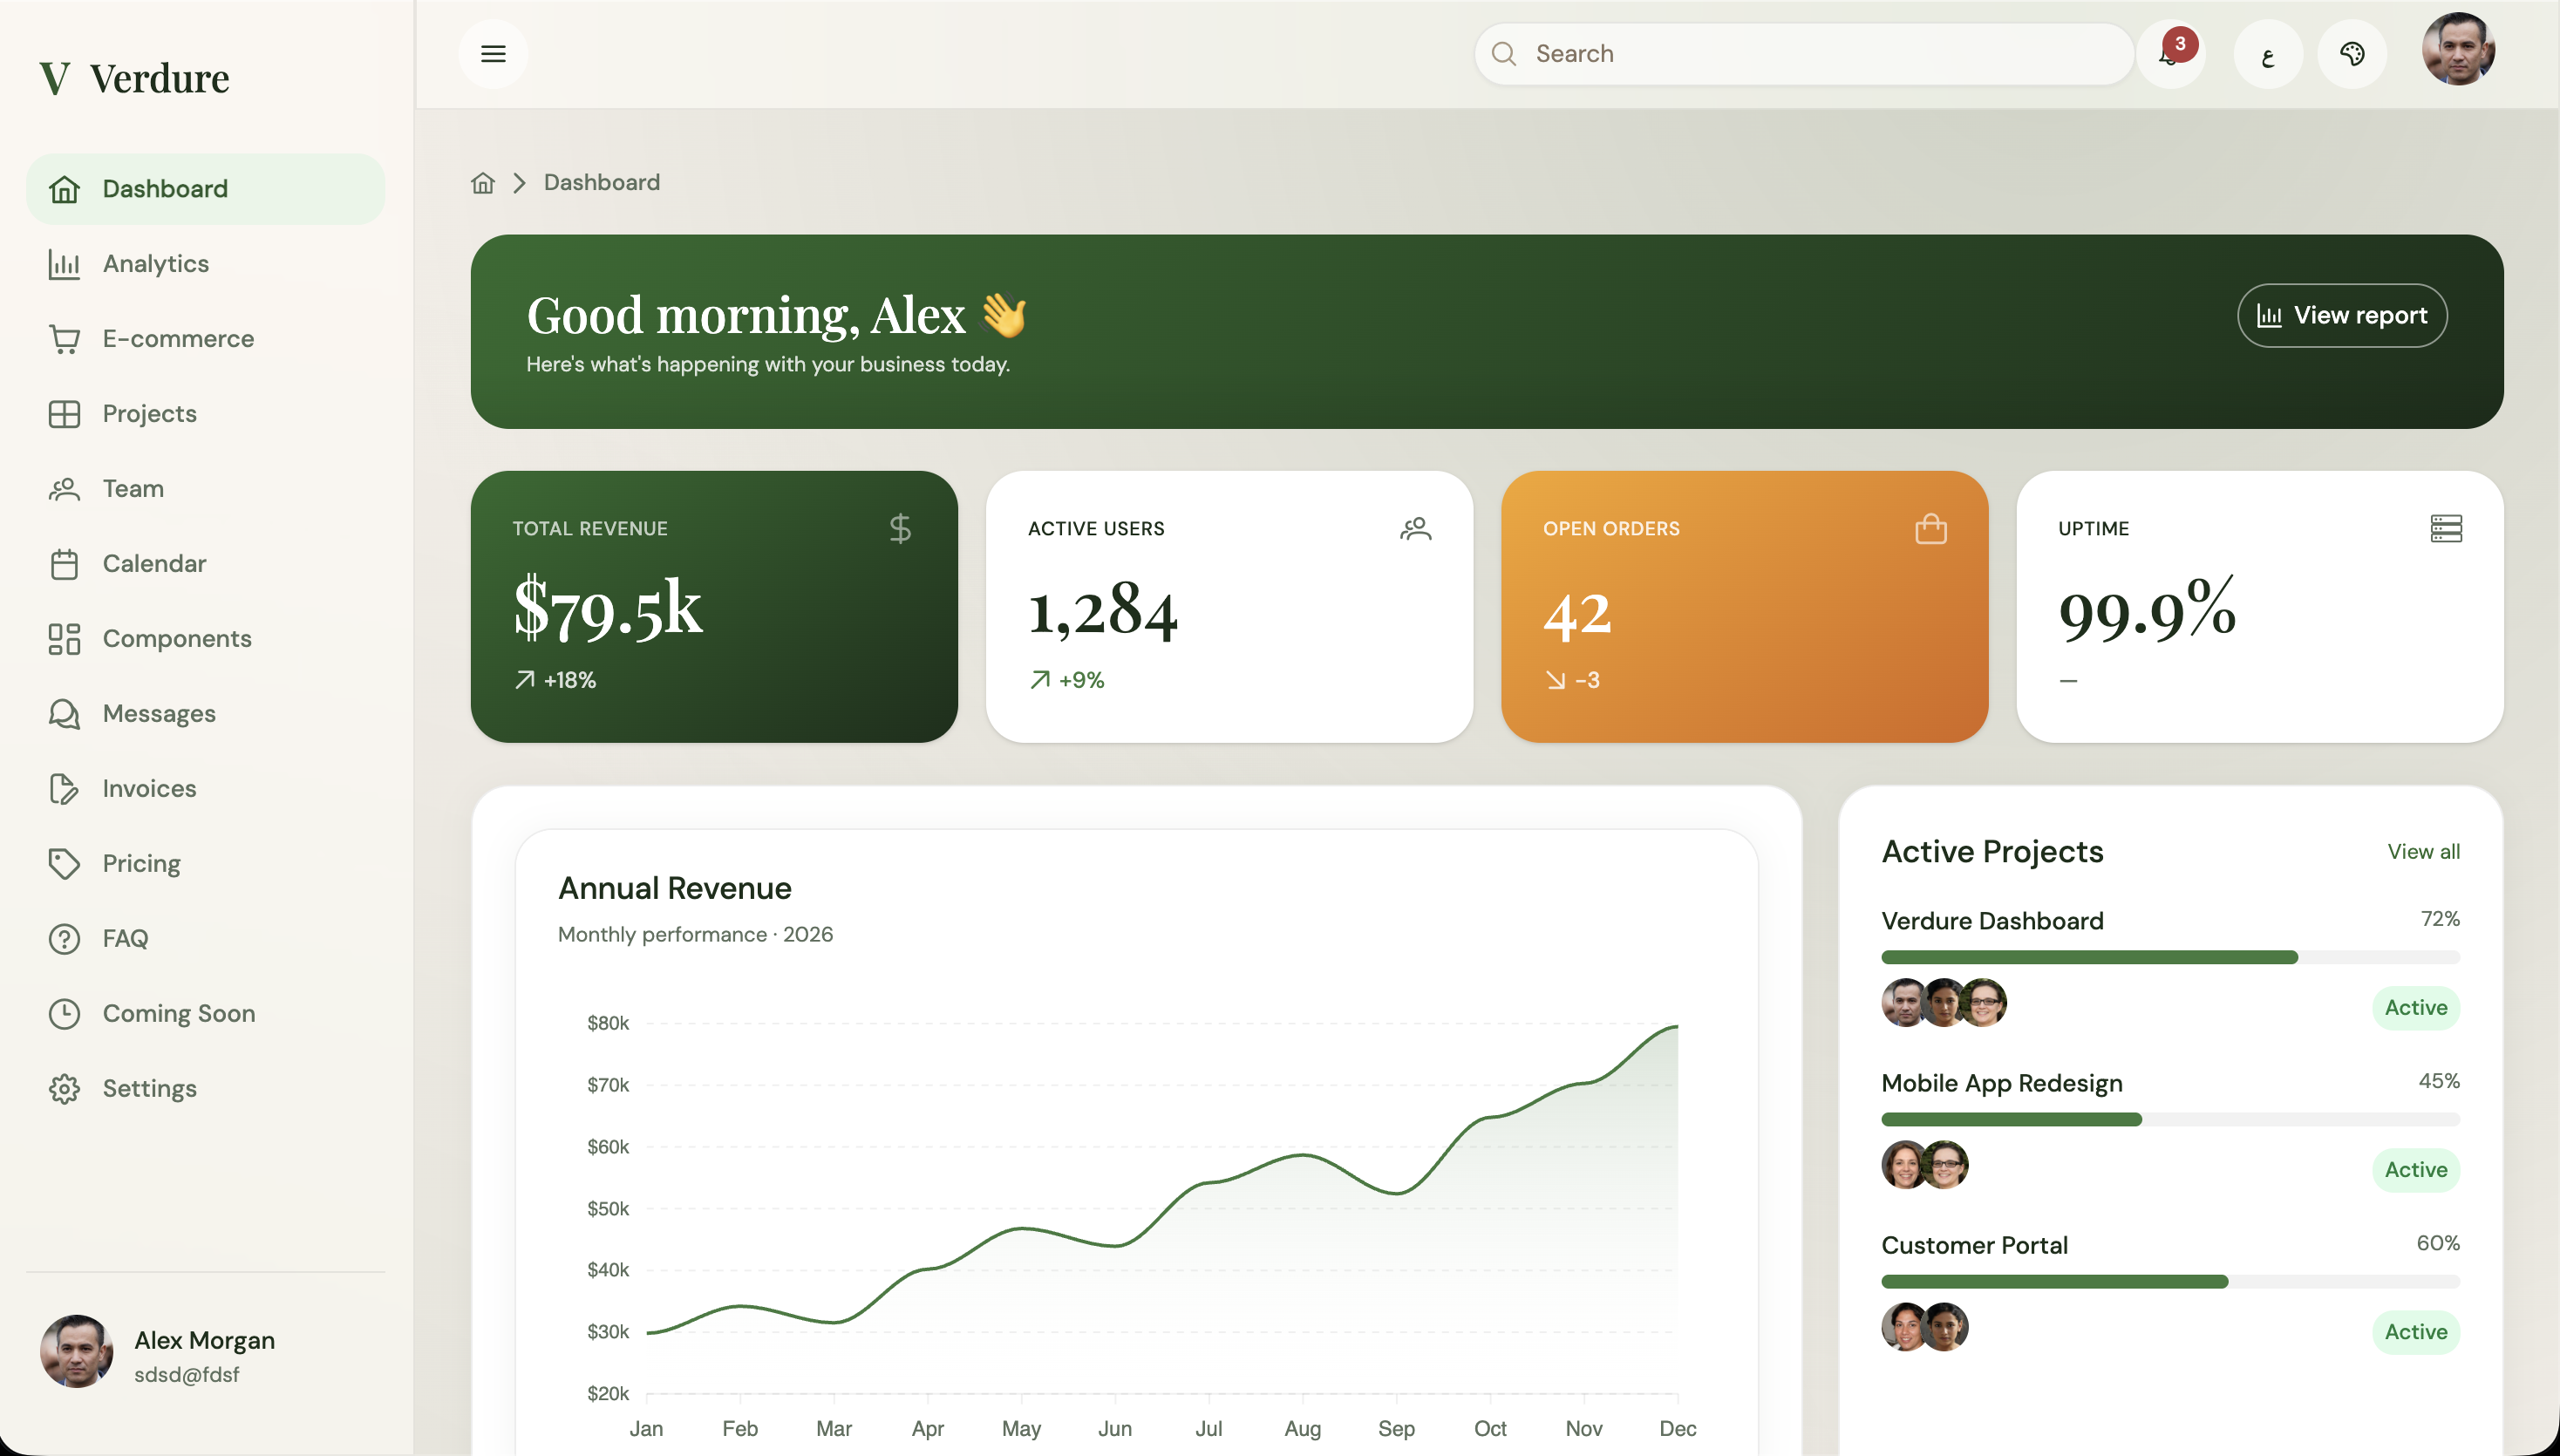Click the Active badge for Verdure Dashboard
2560x1456 pixels.
click(2416, 1008)
